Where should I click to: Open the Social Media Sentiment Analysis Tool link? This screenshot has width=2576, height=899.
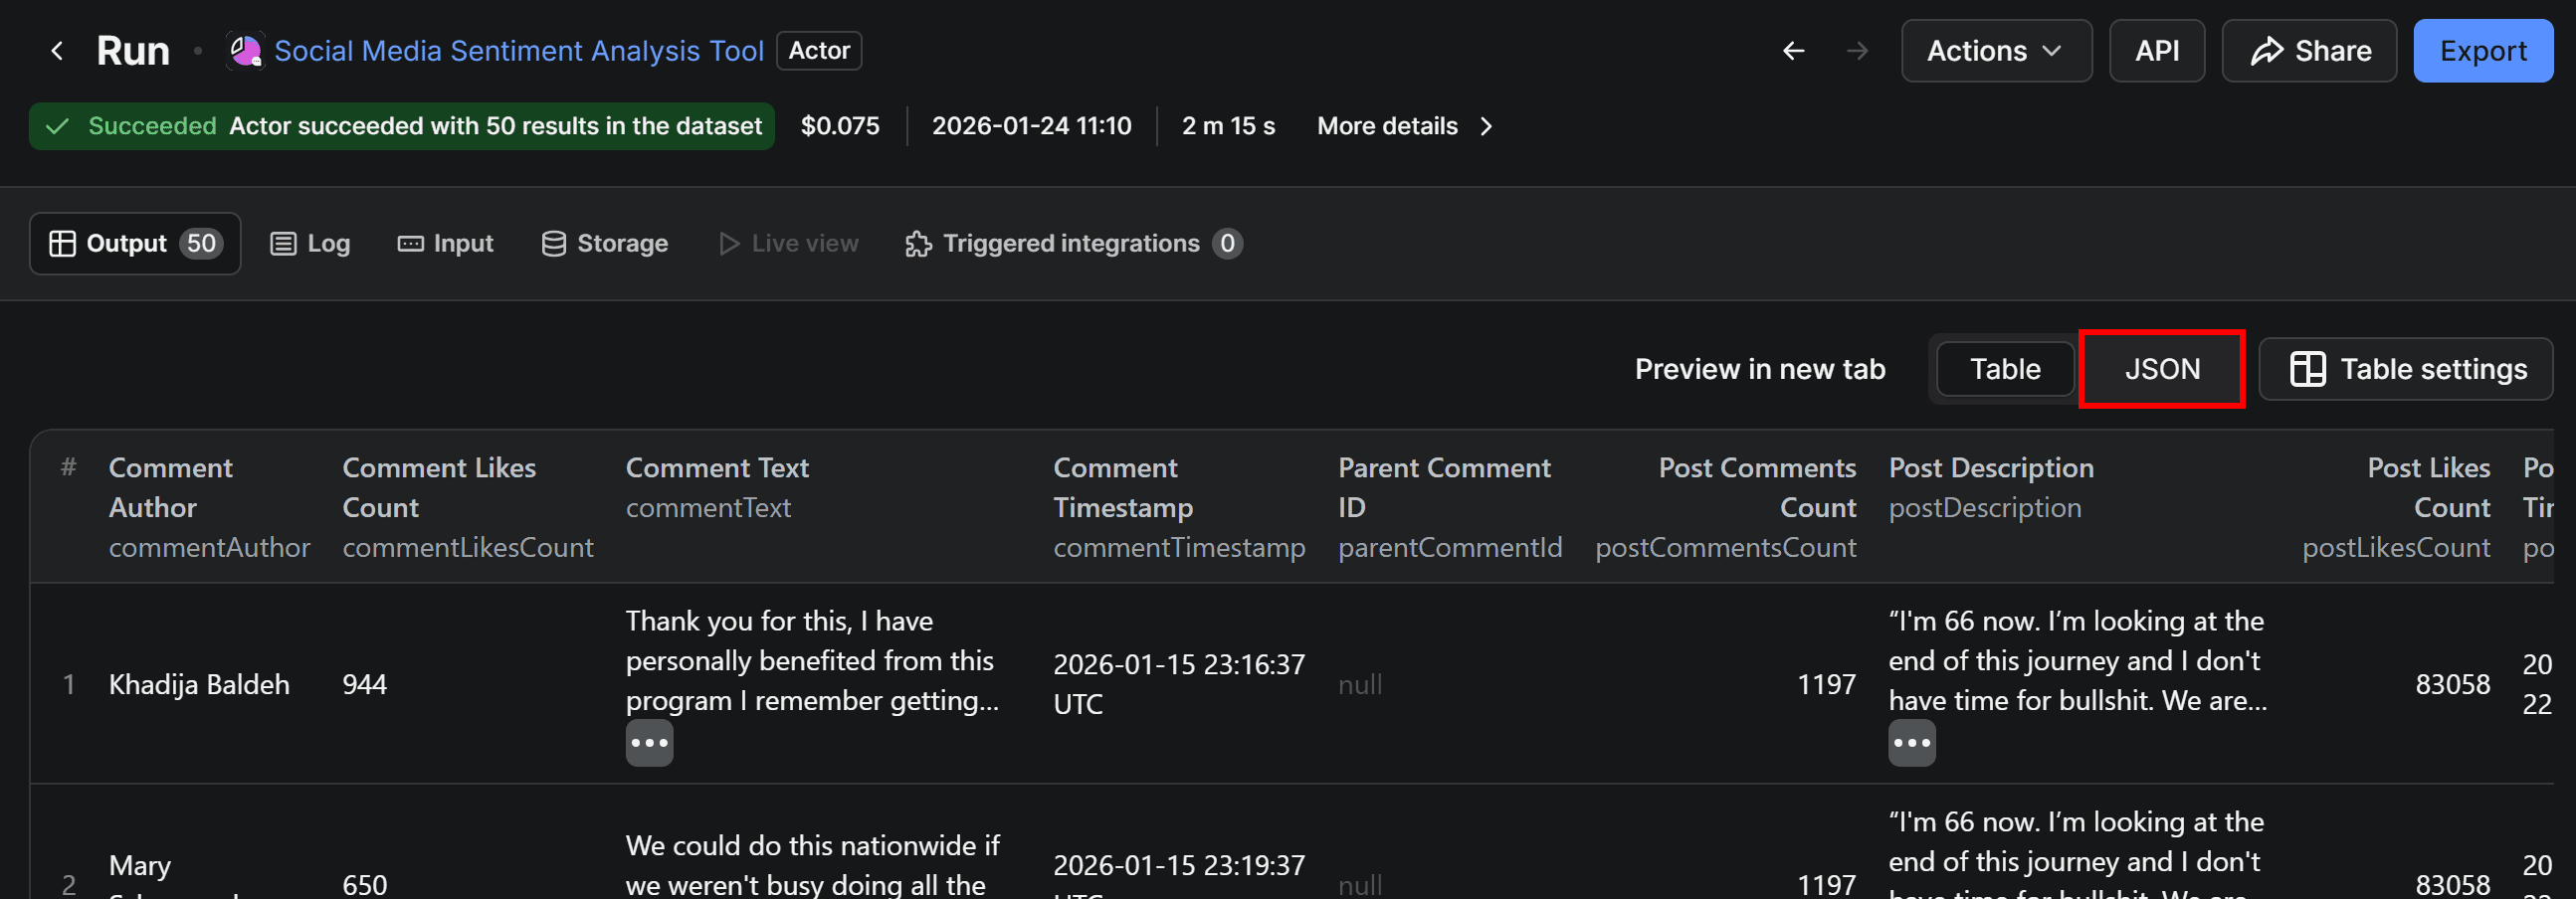(x=520, y=50)
